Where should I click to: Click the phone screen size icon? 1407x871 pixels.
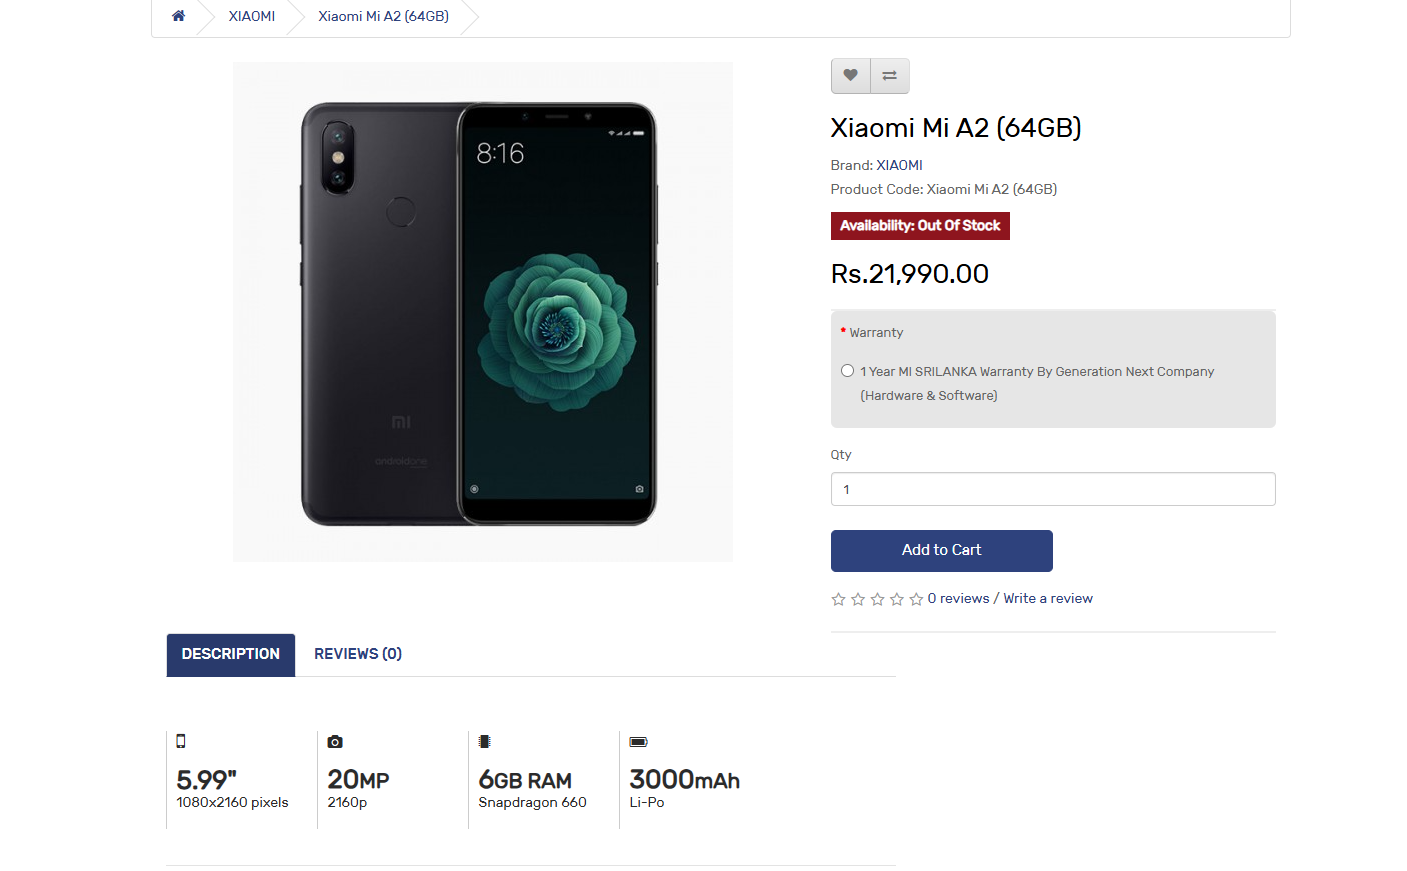[181, 741]
